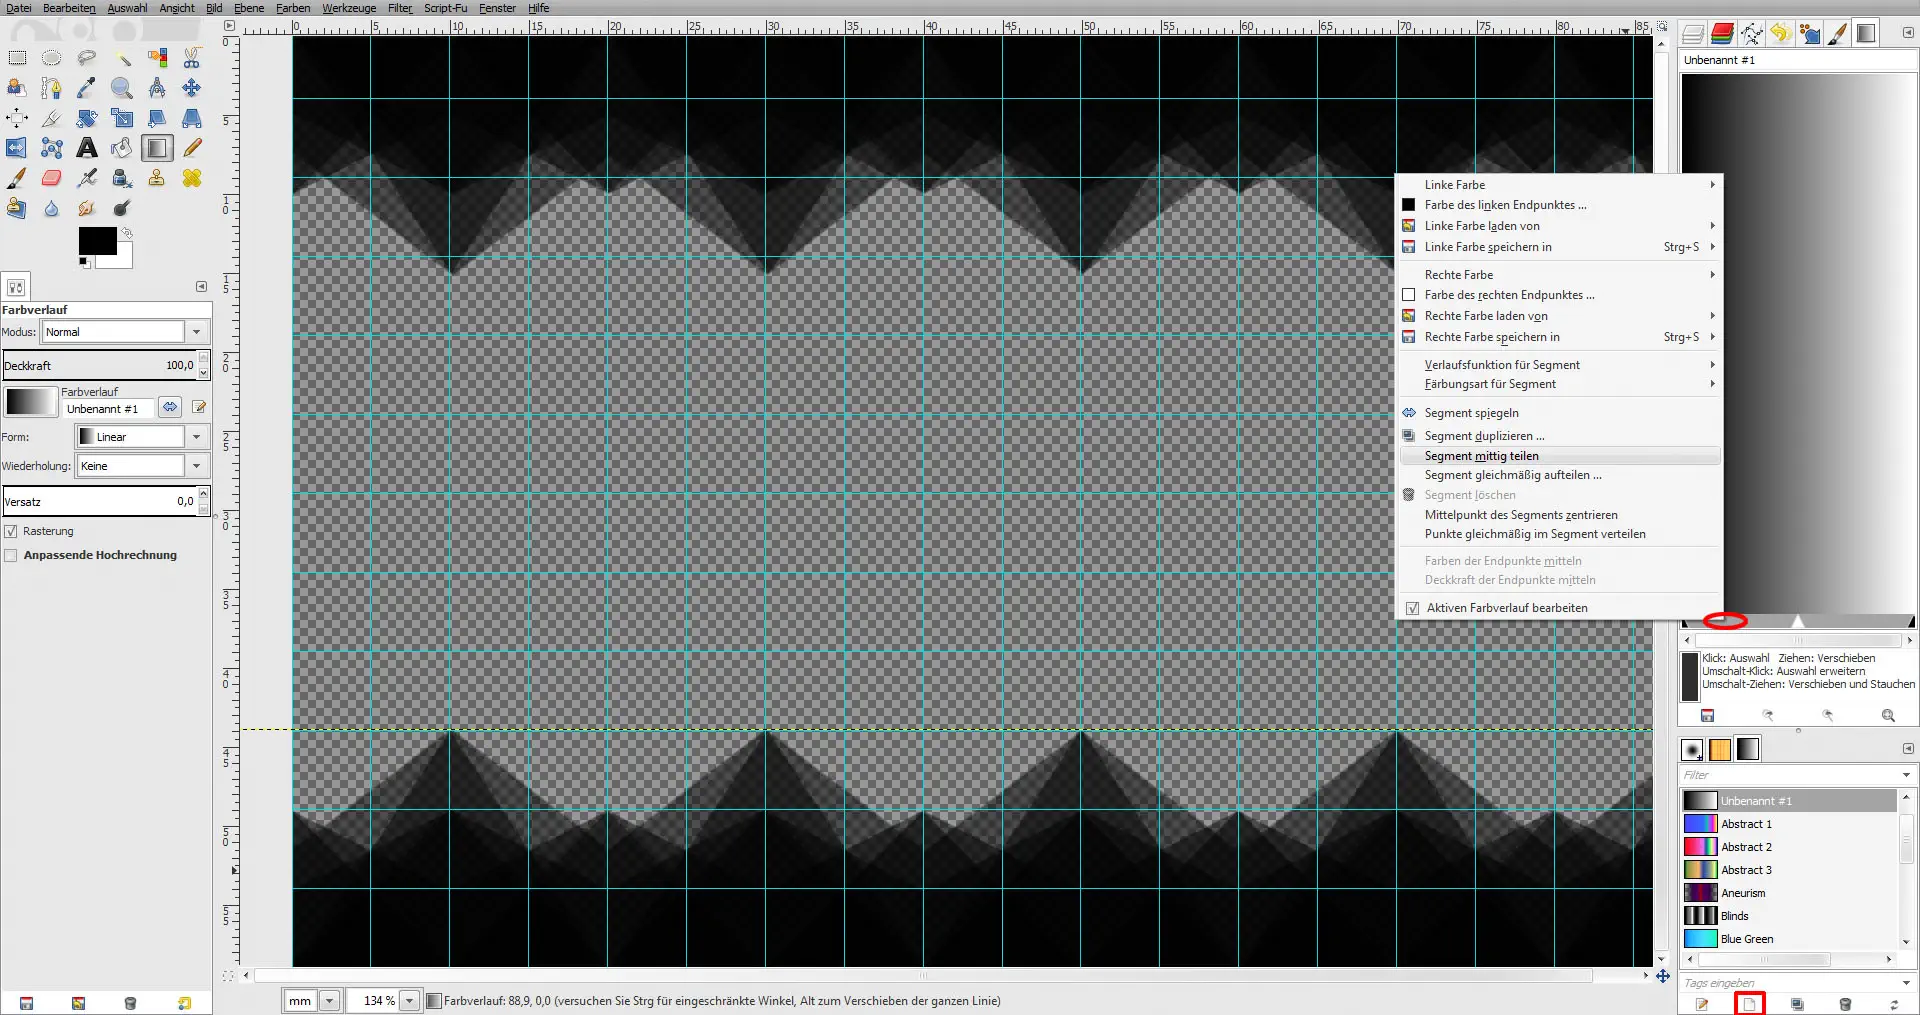Choose the Bucket Fill tool

[x=121, y=147]
